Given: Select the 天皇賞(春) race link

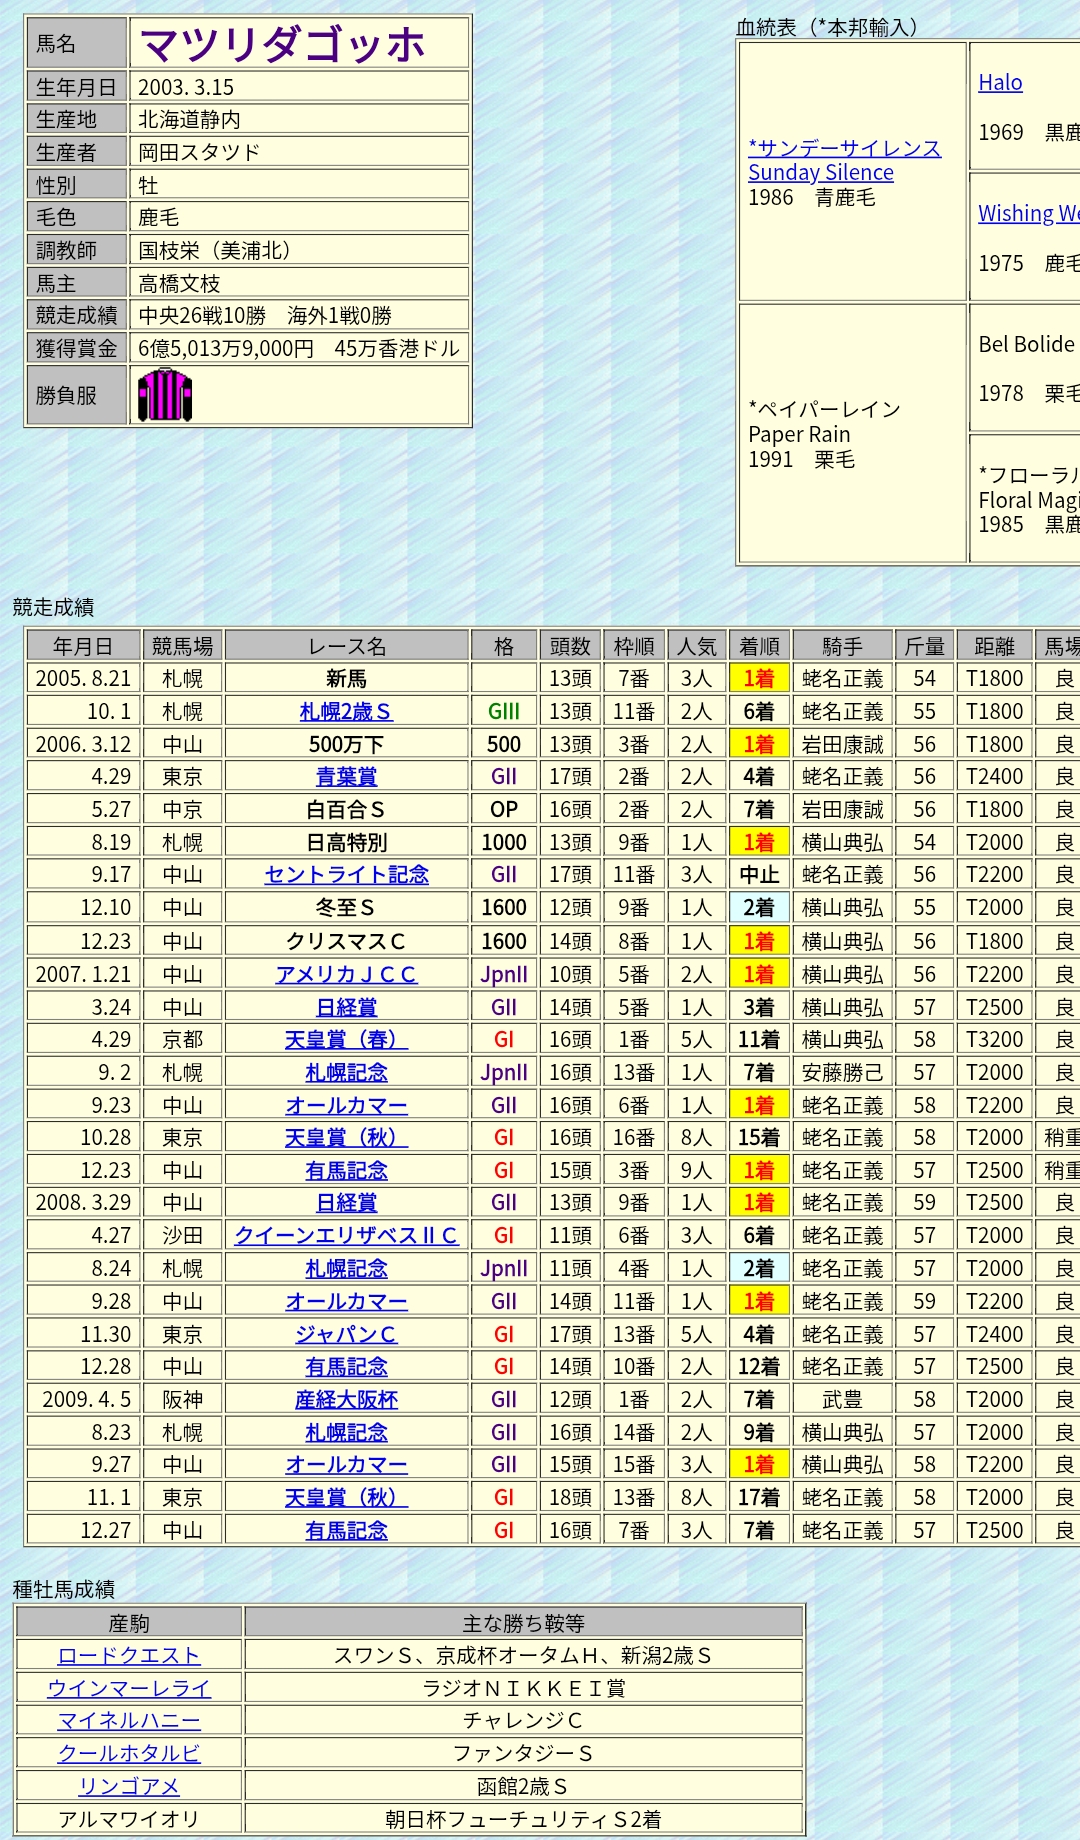Looking at the screenshot, I should point(346,1040).
